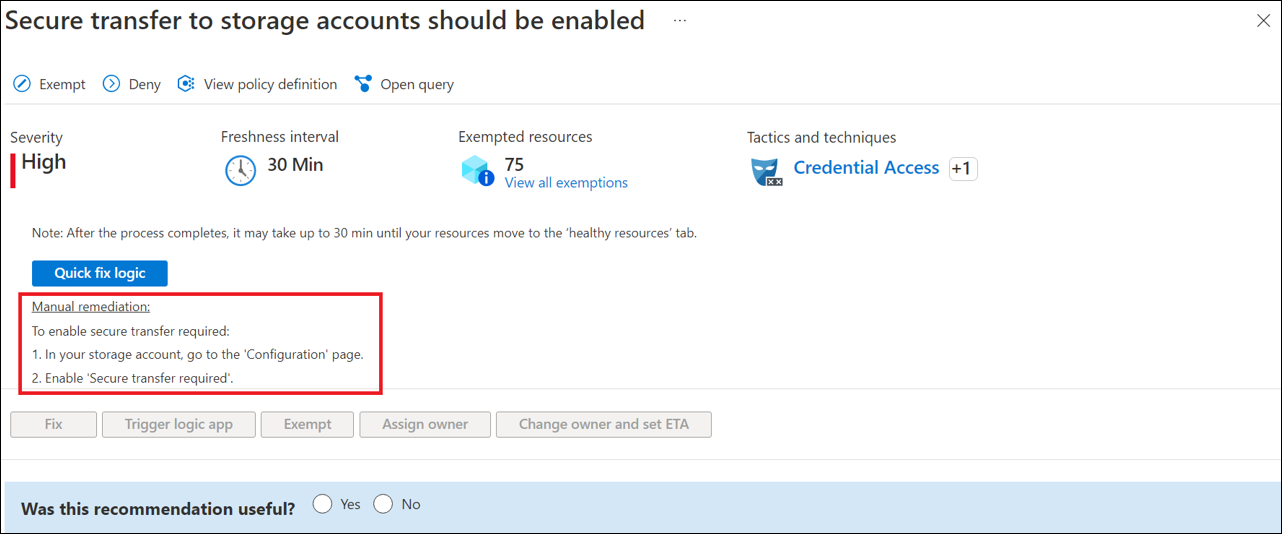
Task: Click the Exempt pencil icon in toolbar
Action: tap(22, 84)
